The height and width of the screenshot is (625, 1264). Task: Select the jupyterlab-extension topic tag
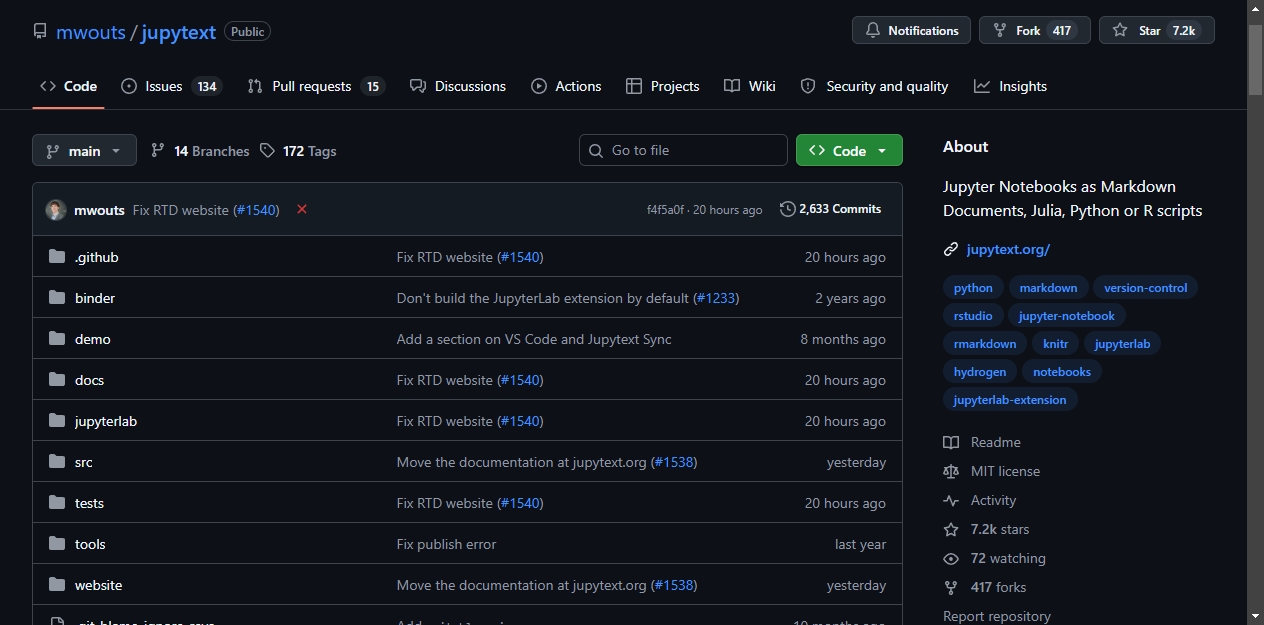coord(1010,400)
